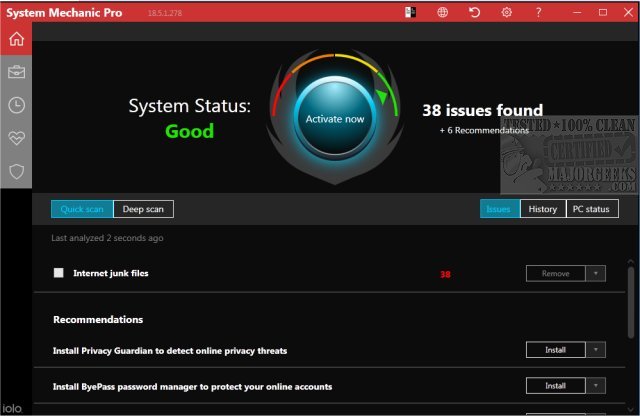Select the PC status tab
This screenshot has height=416, width=640.
coord(592,209)
